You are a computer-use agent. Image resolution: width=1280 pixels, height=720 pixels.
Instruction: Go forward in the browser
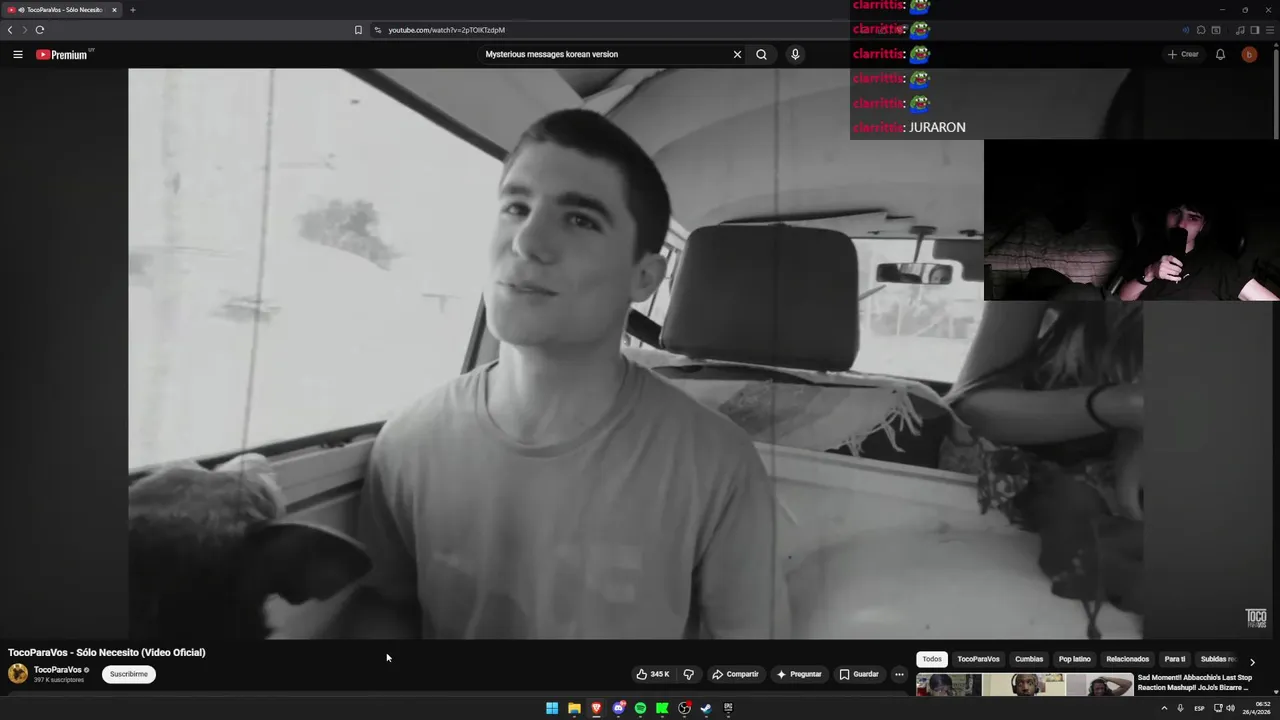pyautogui.click(x=25, y=30)
